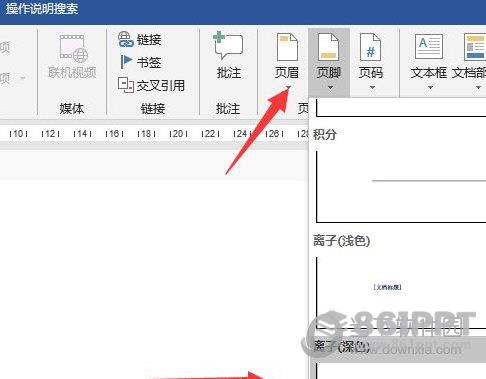Click the 页脚 footer icon

[329, 47]
